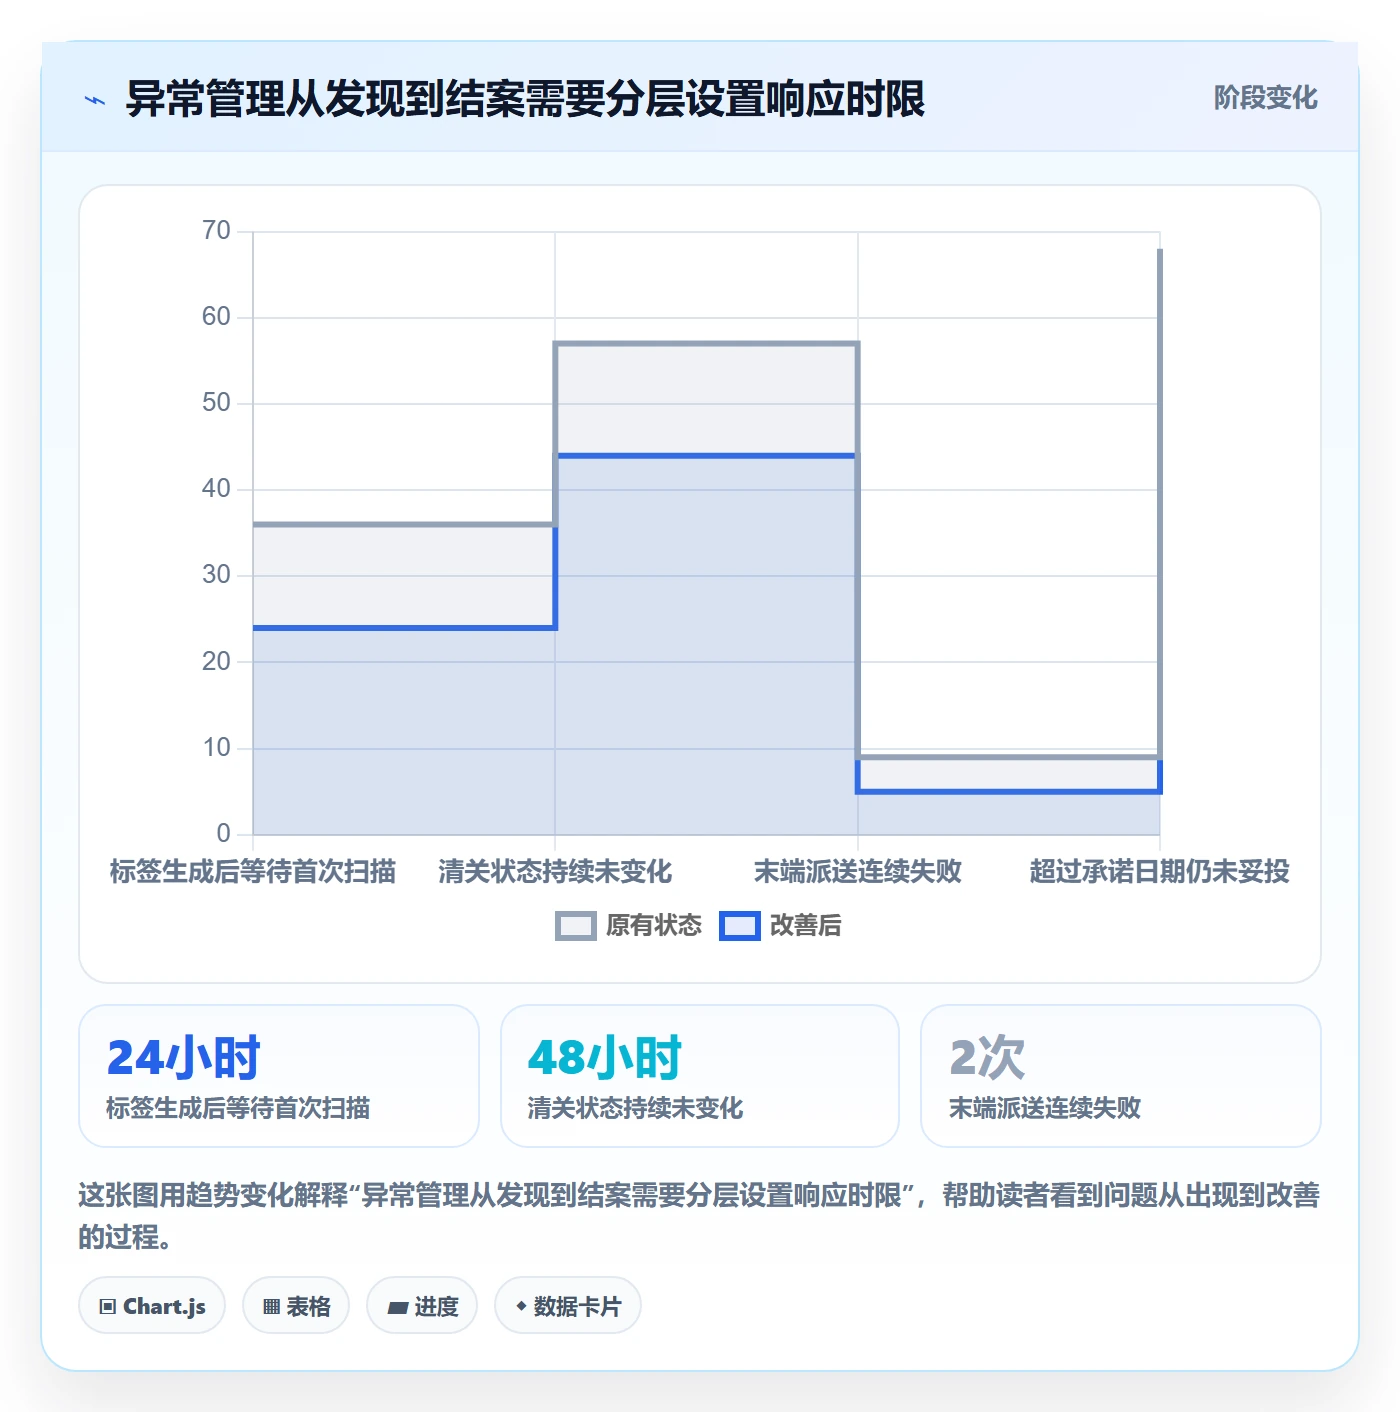
Task: Click x-axis label 标签生成后等待首次扫描 on the chart
Action: pyautogui.click(x=253, y=872)
